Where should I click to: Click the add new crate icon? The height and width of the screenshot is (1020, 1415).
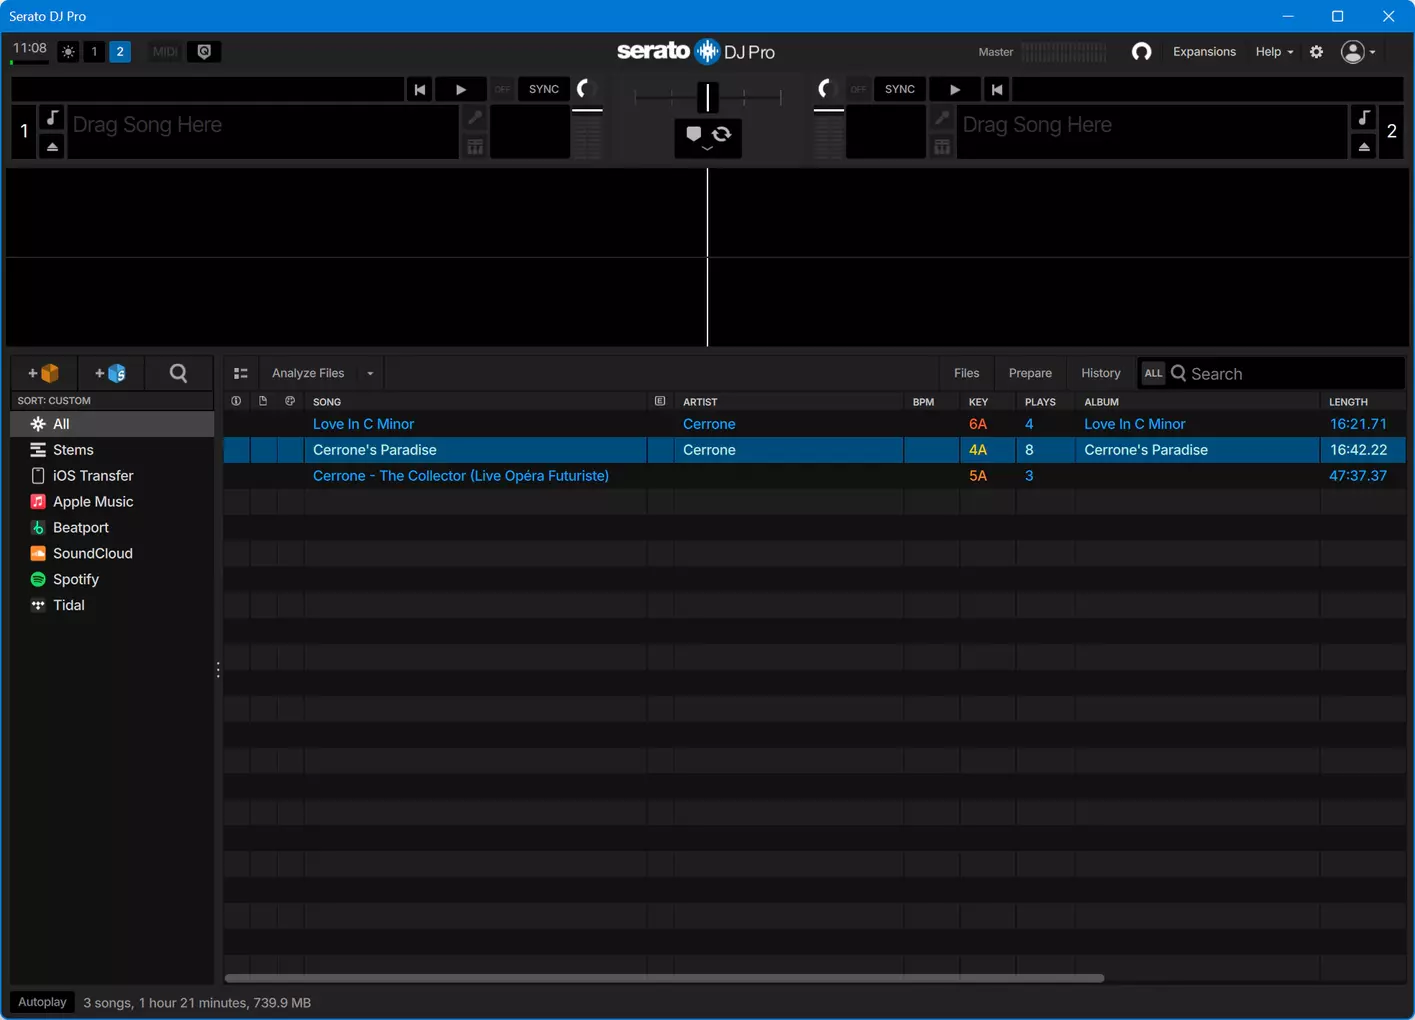pos(44,373)
